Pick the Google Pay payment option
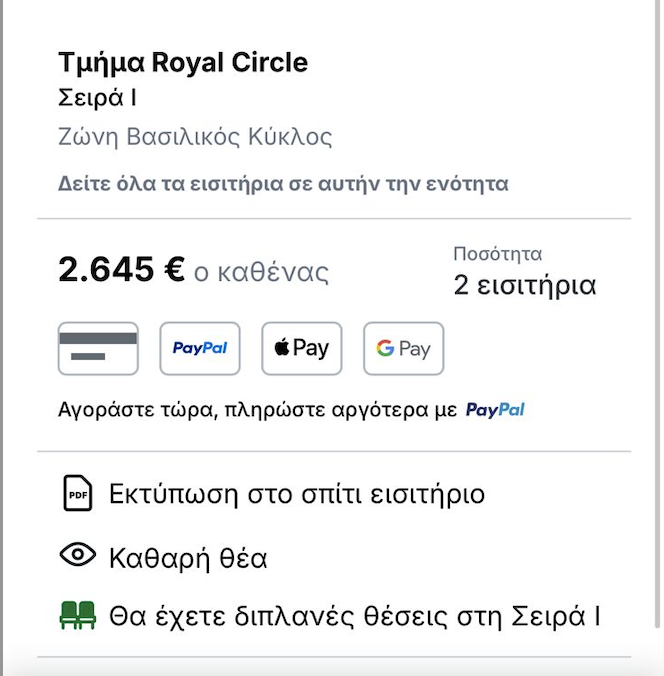 [403, 348]
